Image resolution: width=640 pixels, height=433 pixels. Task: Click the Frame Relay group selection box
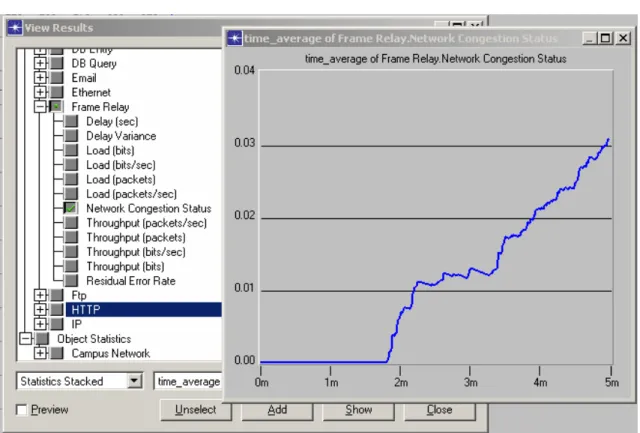click(x=56, y=107)
